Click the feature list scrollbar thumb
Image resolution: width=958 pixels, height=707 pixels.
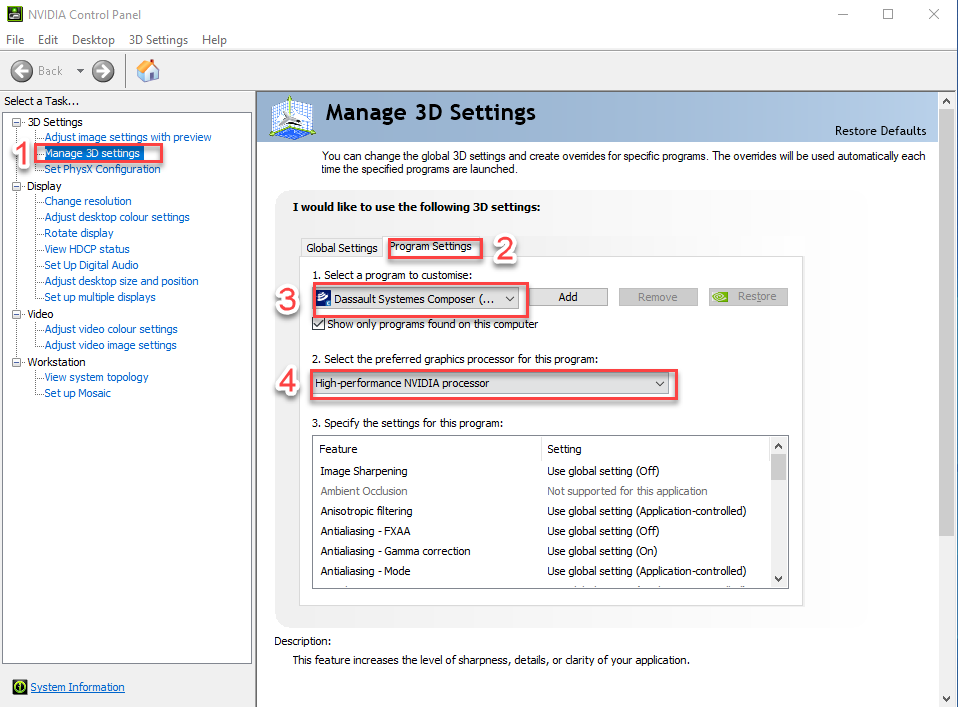click(x=778, y=467)
